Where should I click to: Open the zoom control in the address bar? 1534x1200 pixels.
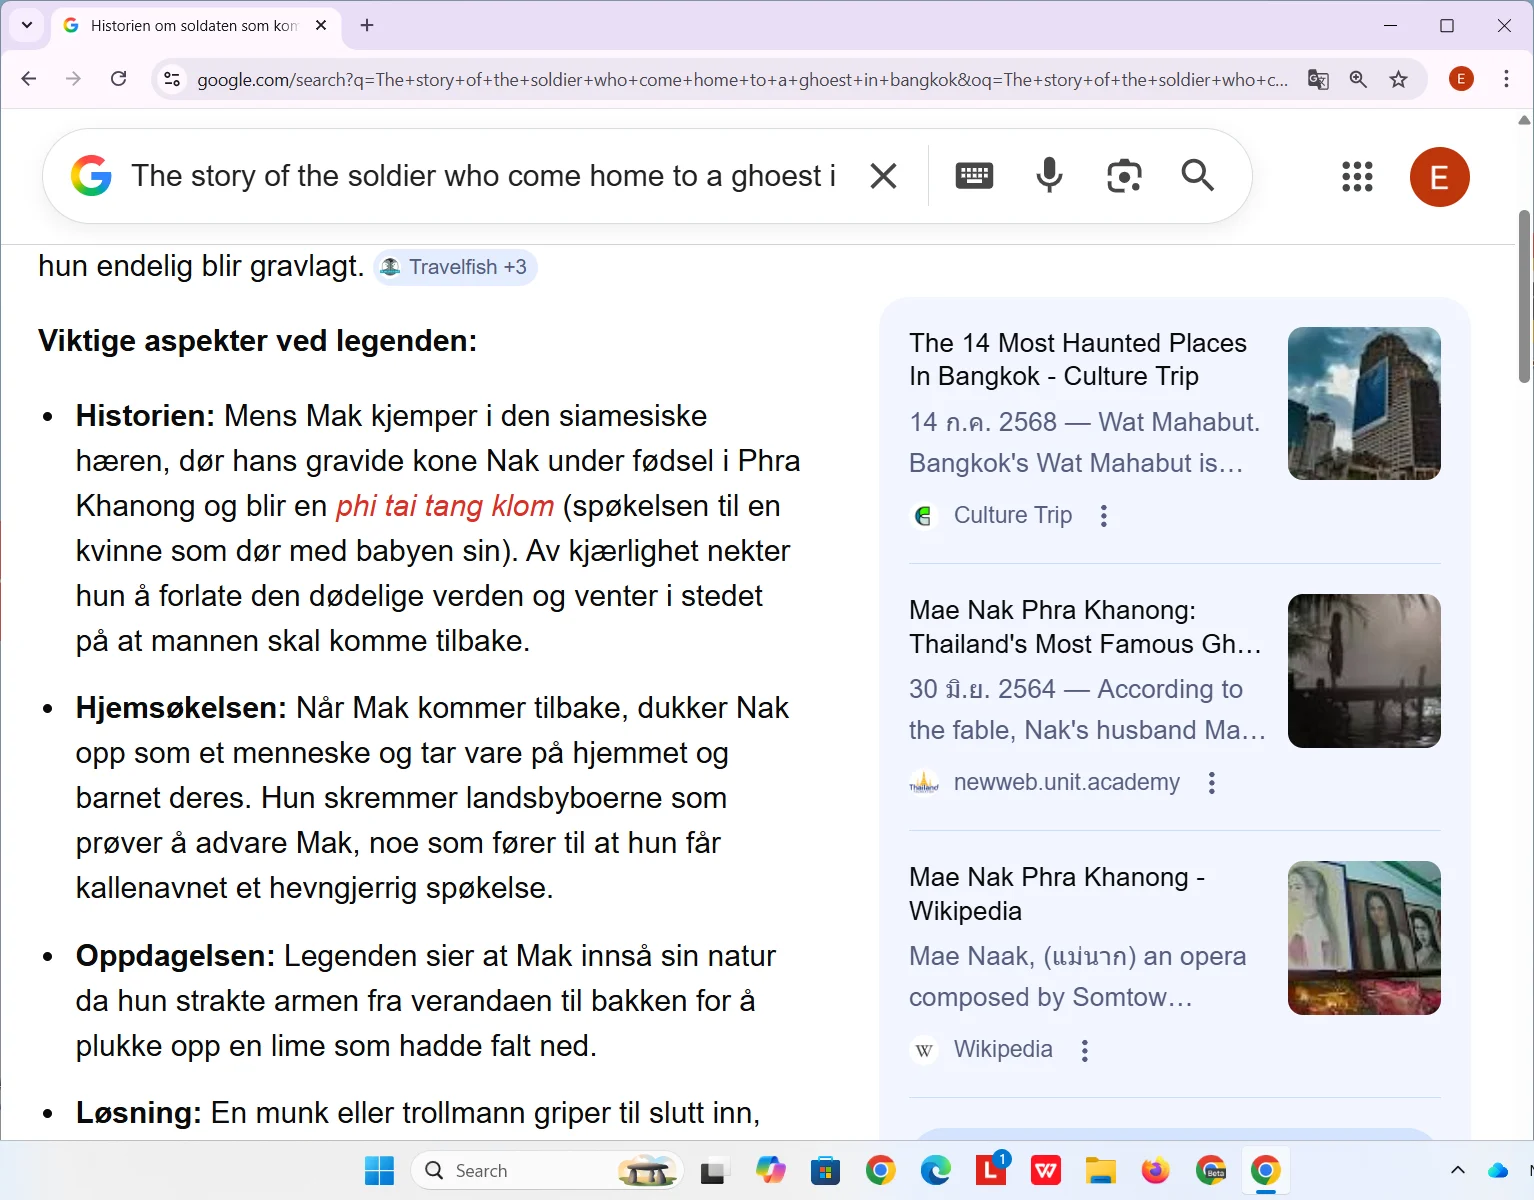pyautogui.click(x=1358, y=79)
